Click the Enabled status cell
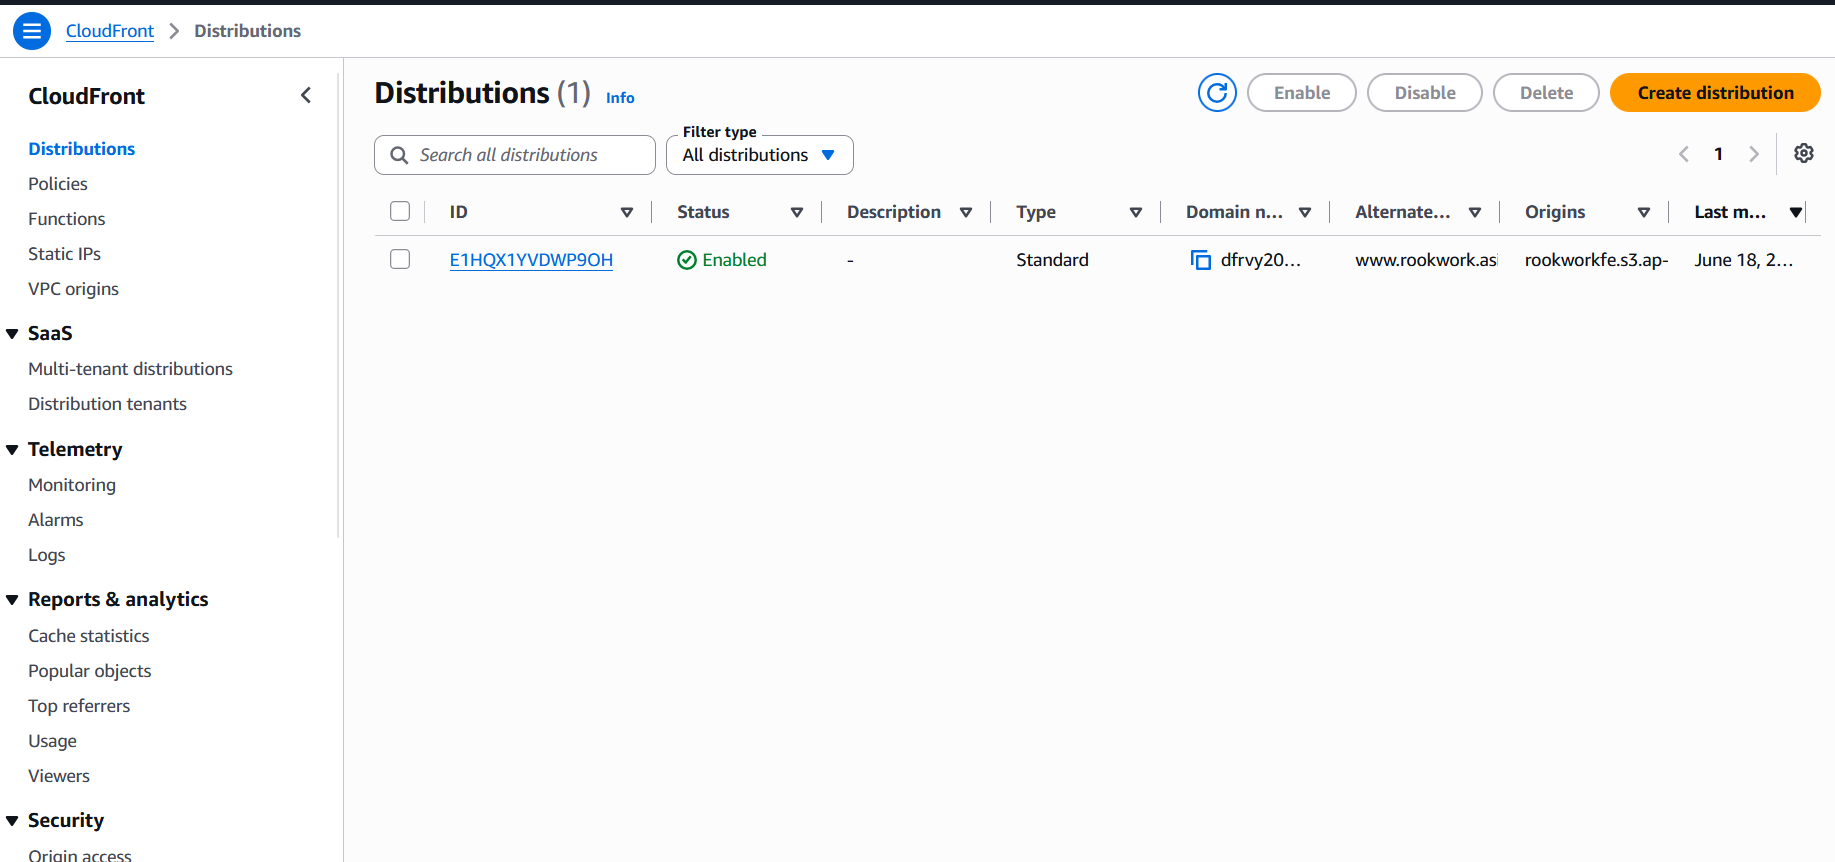1835x862 pixels. 722,260
